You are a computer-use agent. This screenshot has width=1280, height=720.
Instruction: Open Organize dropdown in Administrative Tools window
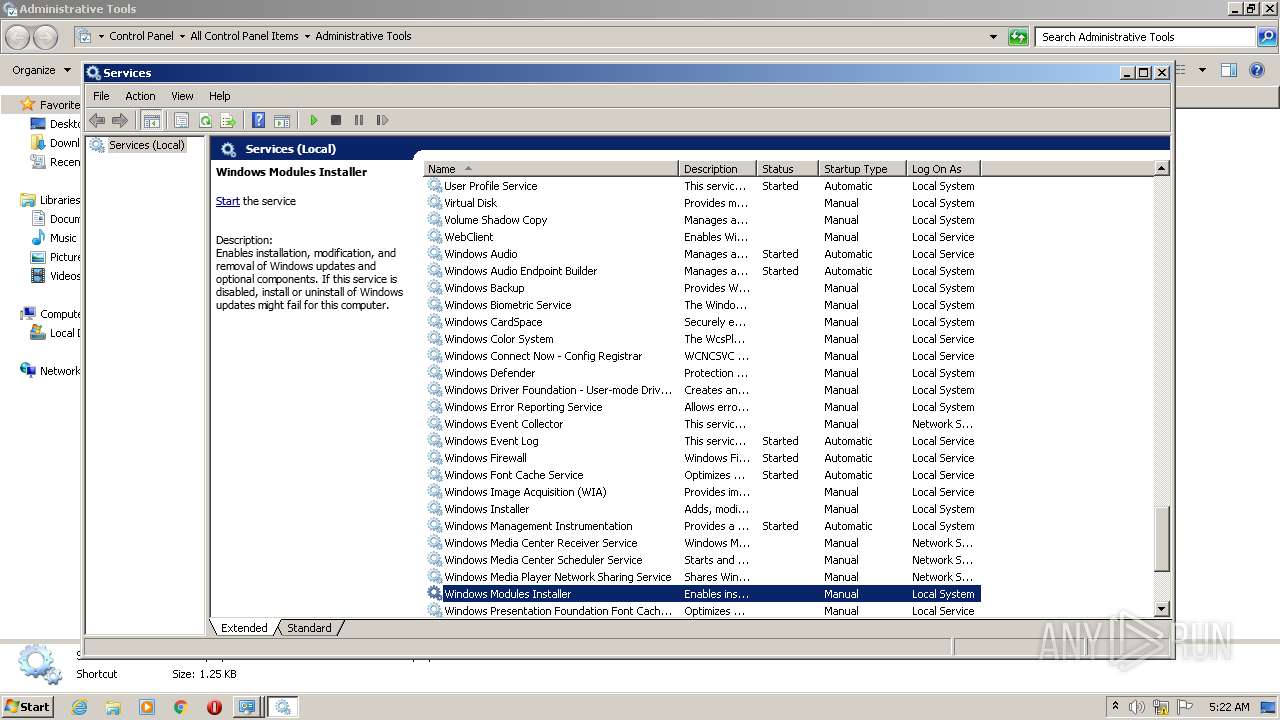pyautogui.click(x=41, y=70)
